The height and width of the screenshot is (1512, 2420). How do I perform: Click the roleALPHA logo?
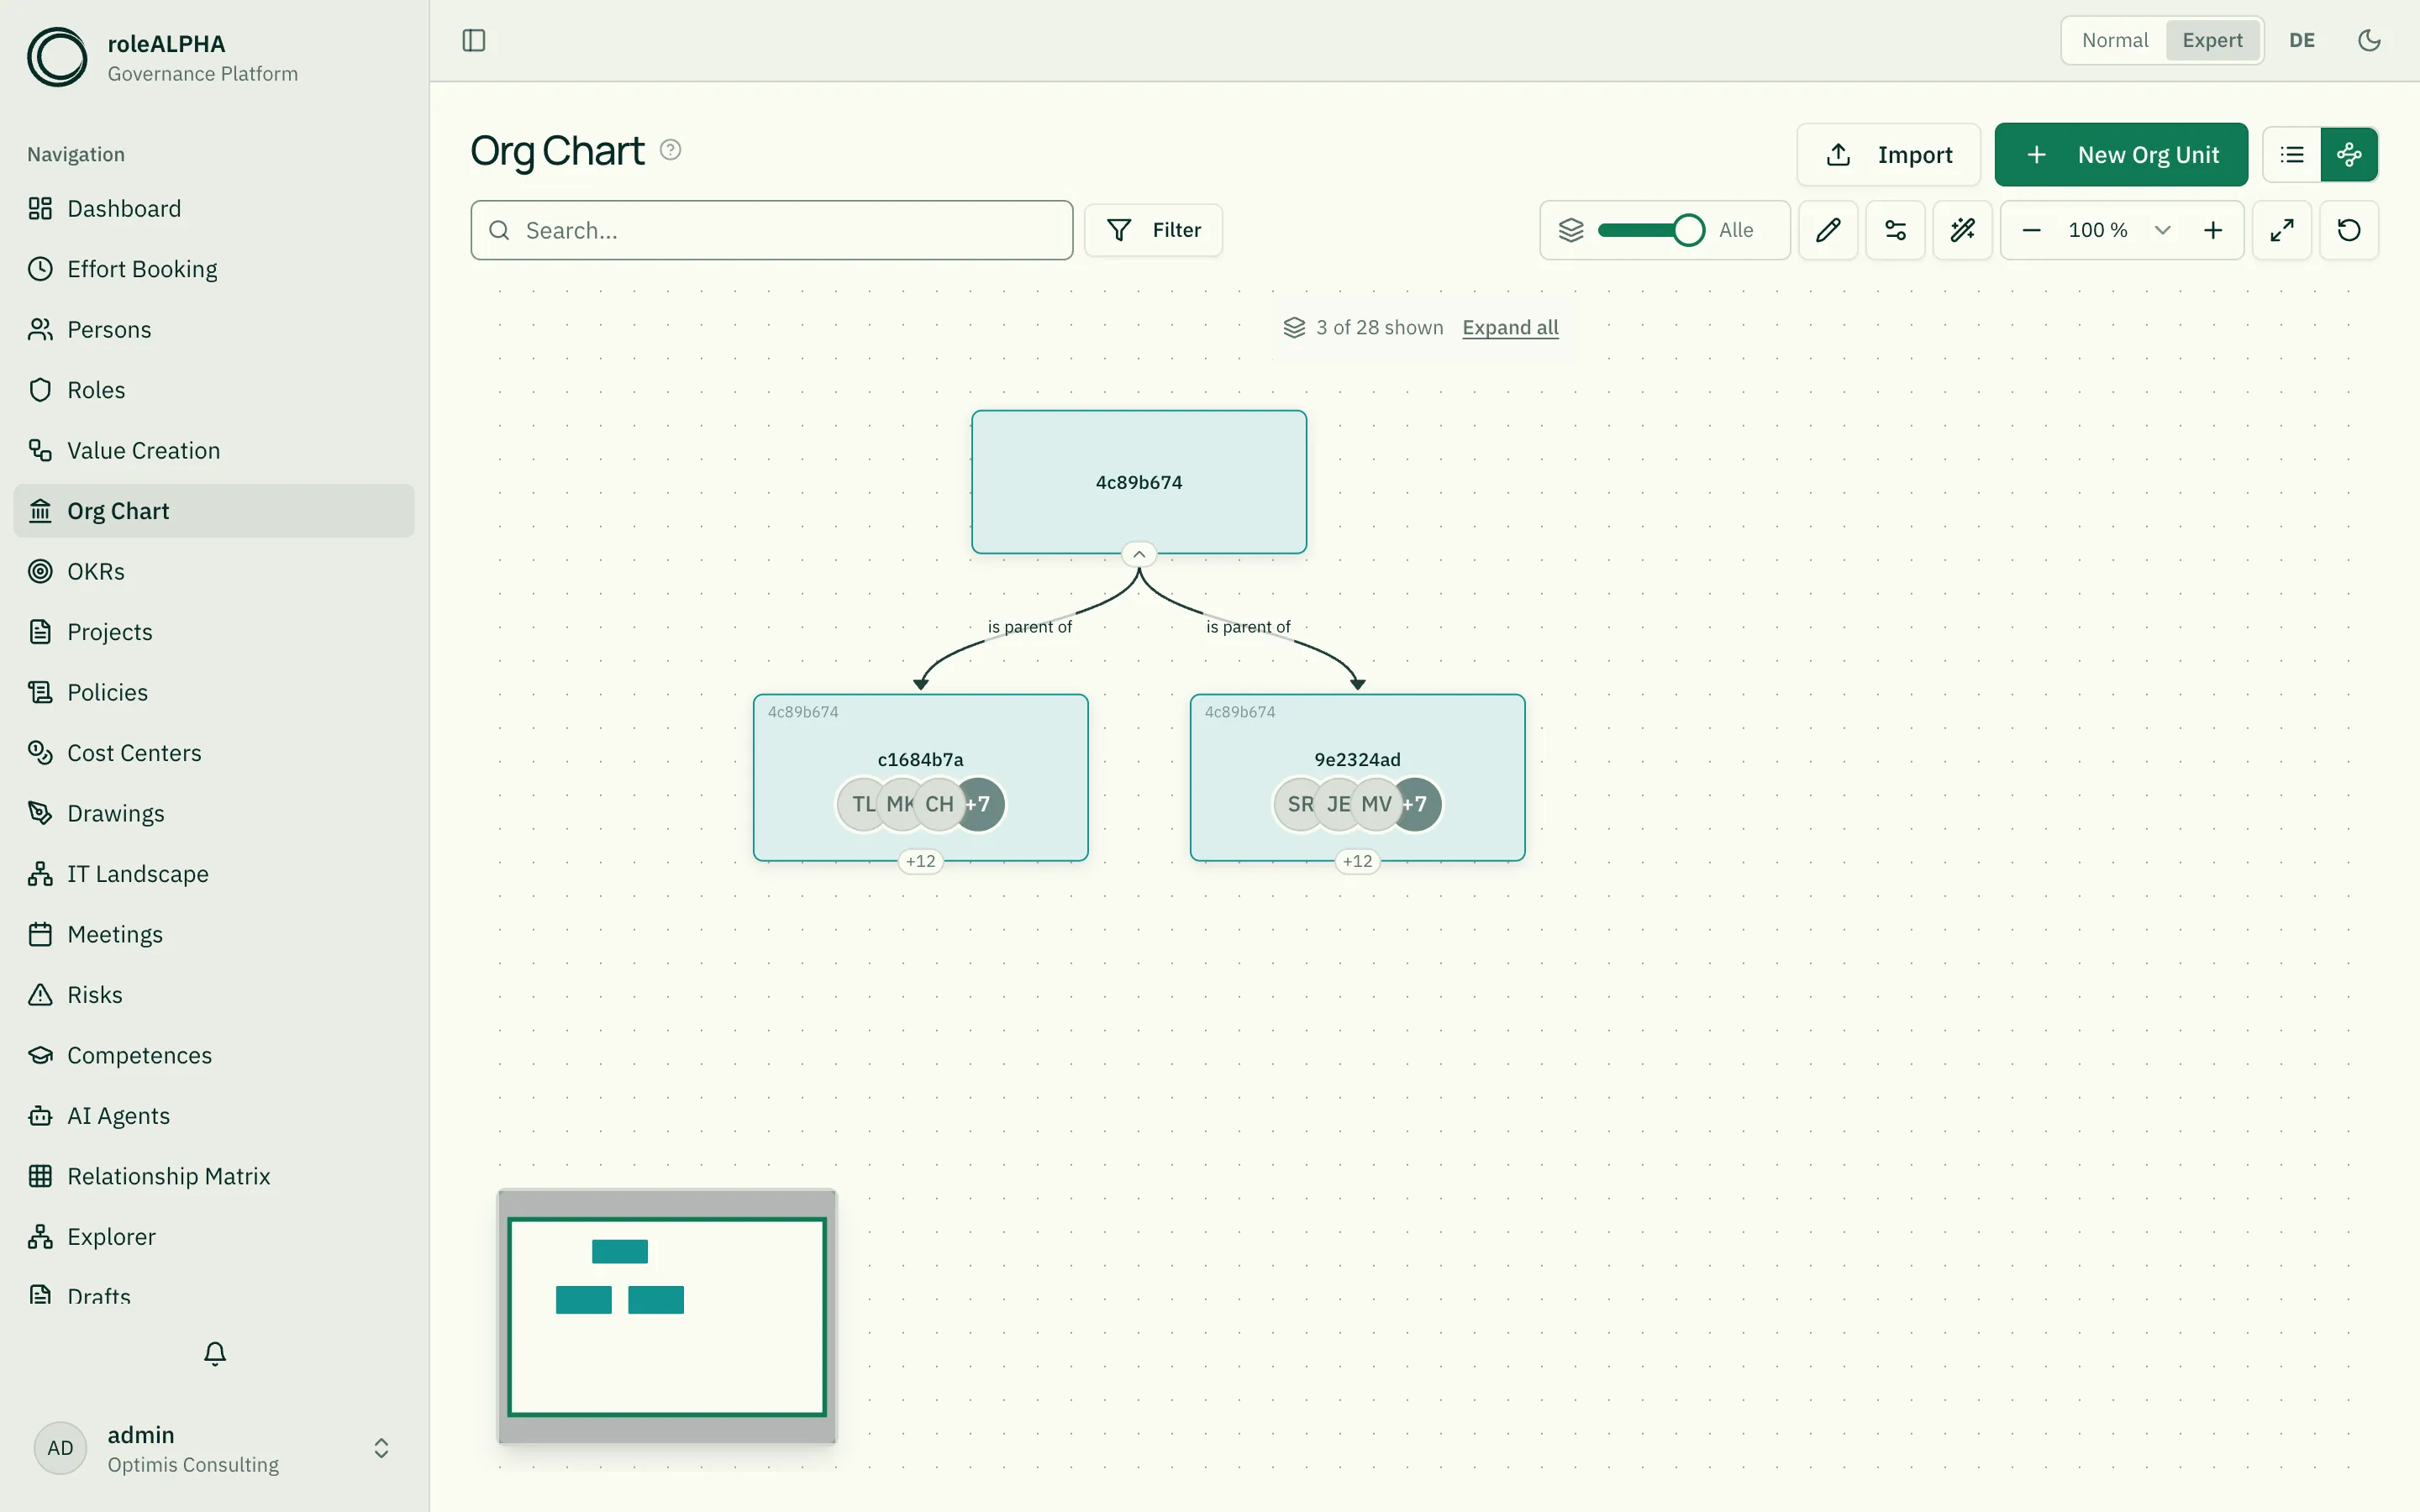pos(57,57)
